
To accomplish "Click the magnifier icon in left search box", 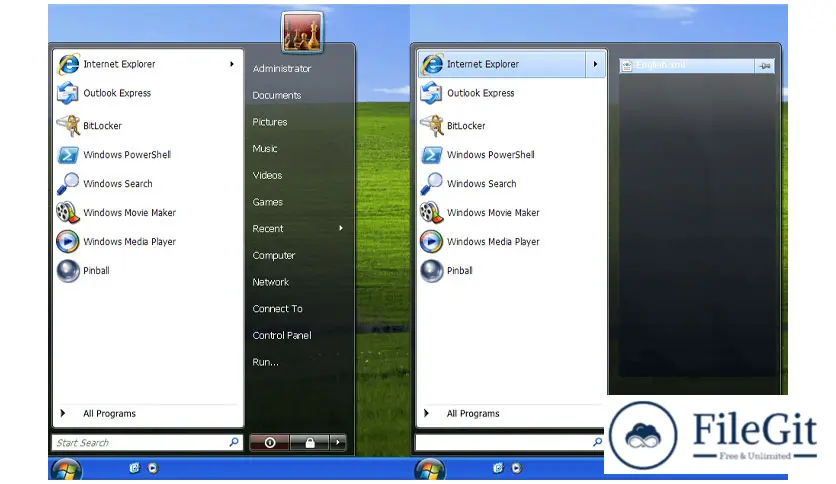I will click(234, 442).
